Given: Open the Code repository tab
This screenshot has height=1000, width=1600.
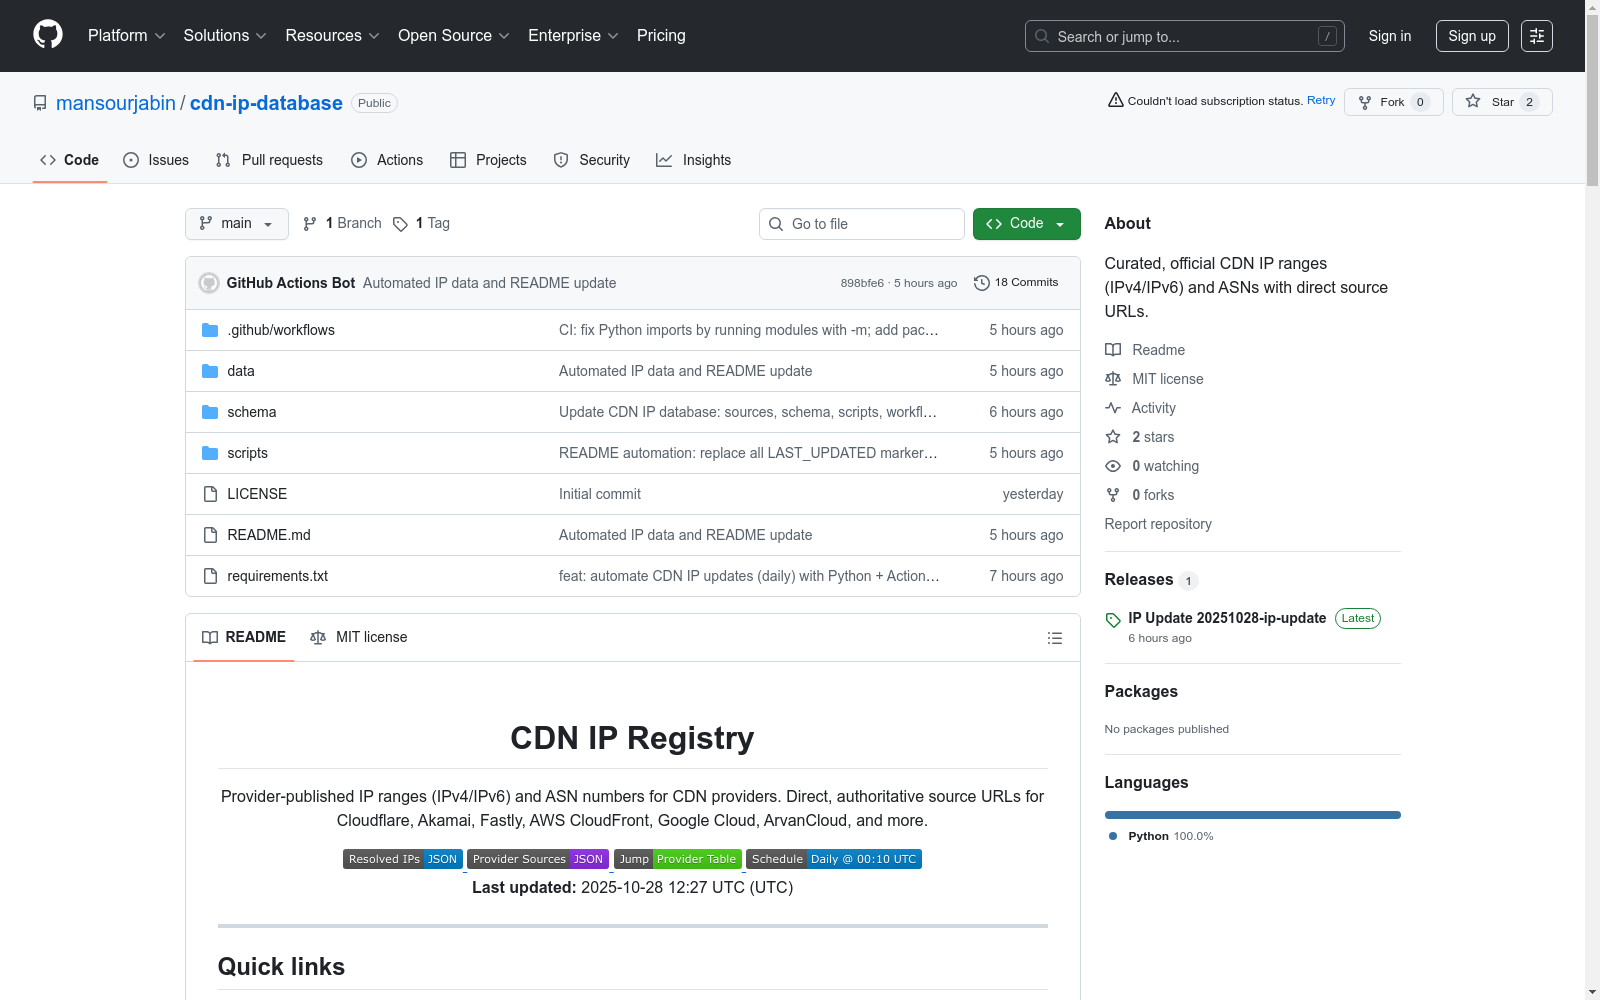Looking at the screenshot, I should pyautogui.click(x=70, y=160).
